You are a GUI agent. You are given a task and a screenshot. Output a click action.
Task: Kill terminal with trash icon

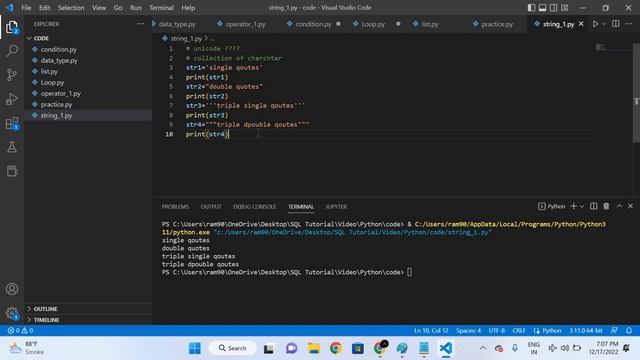pos(606,207)
